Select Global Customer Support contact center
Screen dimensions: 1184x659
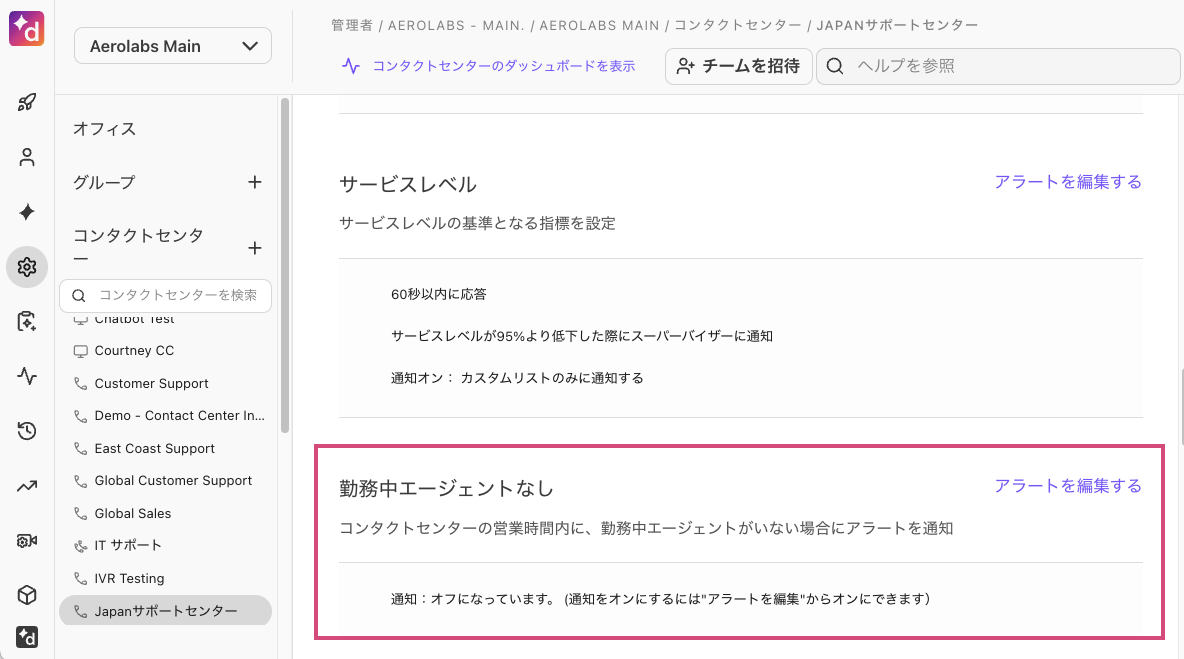173,481
